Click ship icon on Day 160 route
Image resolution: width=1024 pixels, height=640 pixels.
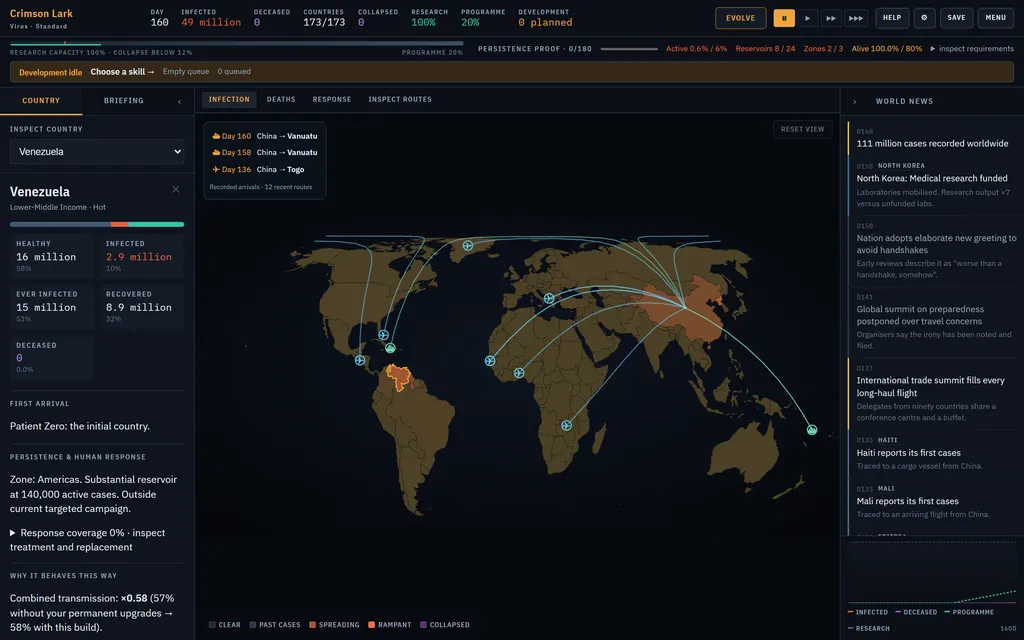click(216, 136)
